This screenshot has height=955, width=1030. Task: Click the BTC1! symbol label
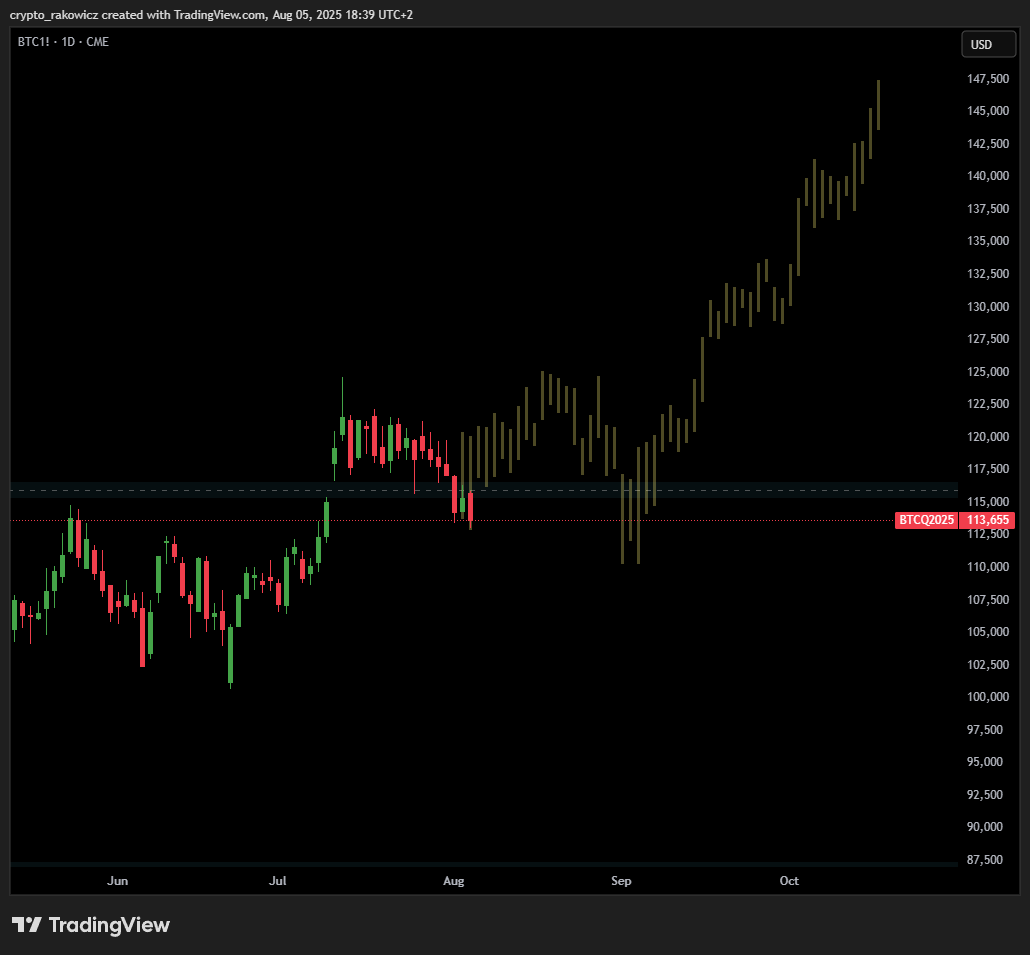click(34, 42)
